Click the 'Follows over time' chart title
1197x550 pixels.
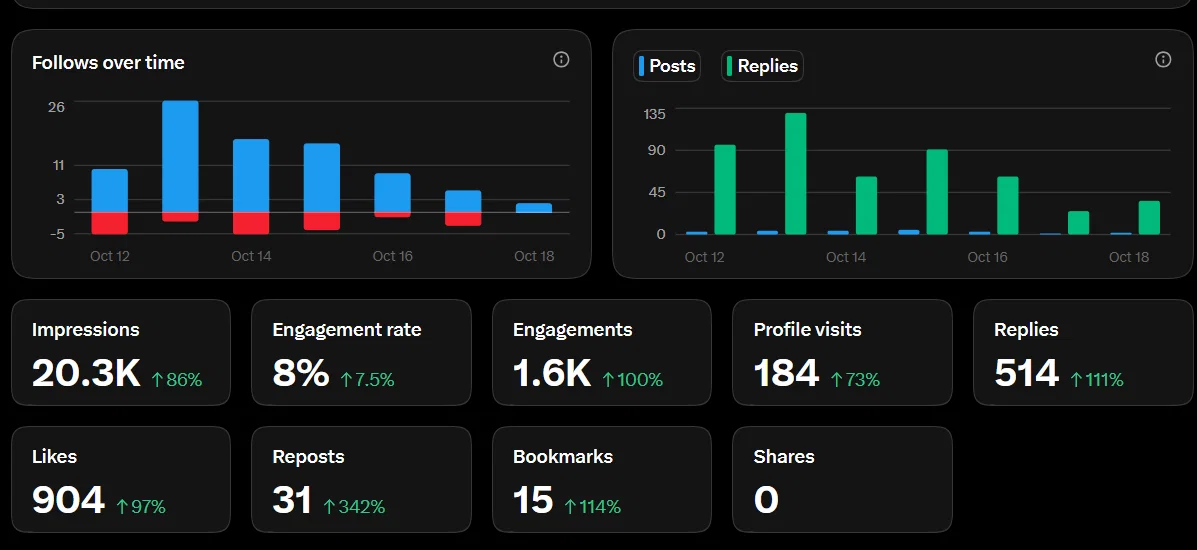coord(108,63)
